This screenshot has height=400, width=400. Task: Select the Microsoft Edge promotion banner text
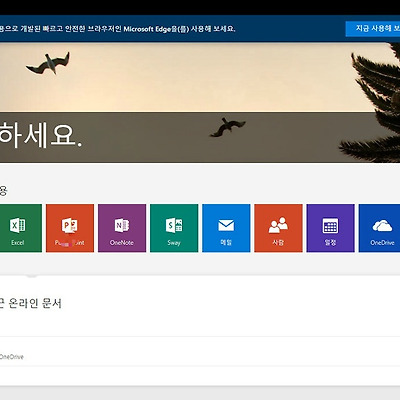(x=117, y=29)
